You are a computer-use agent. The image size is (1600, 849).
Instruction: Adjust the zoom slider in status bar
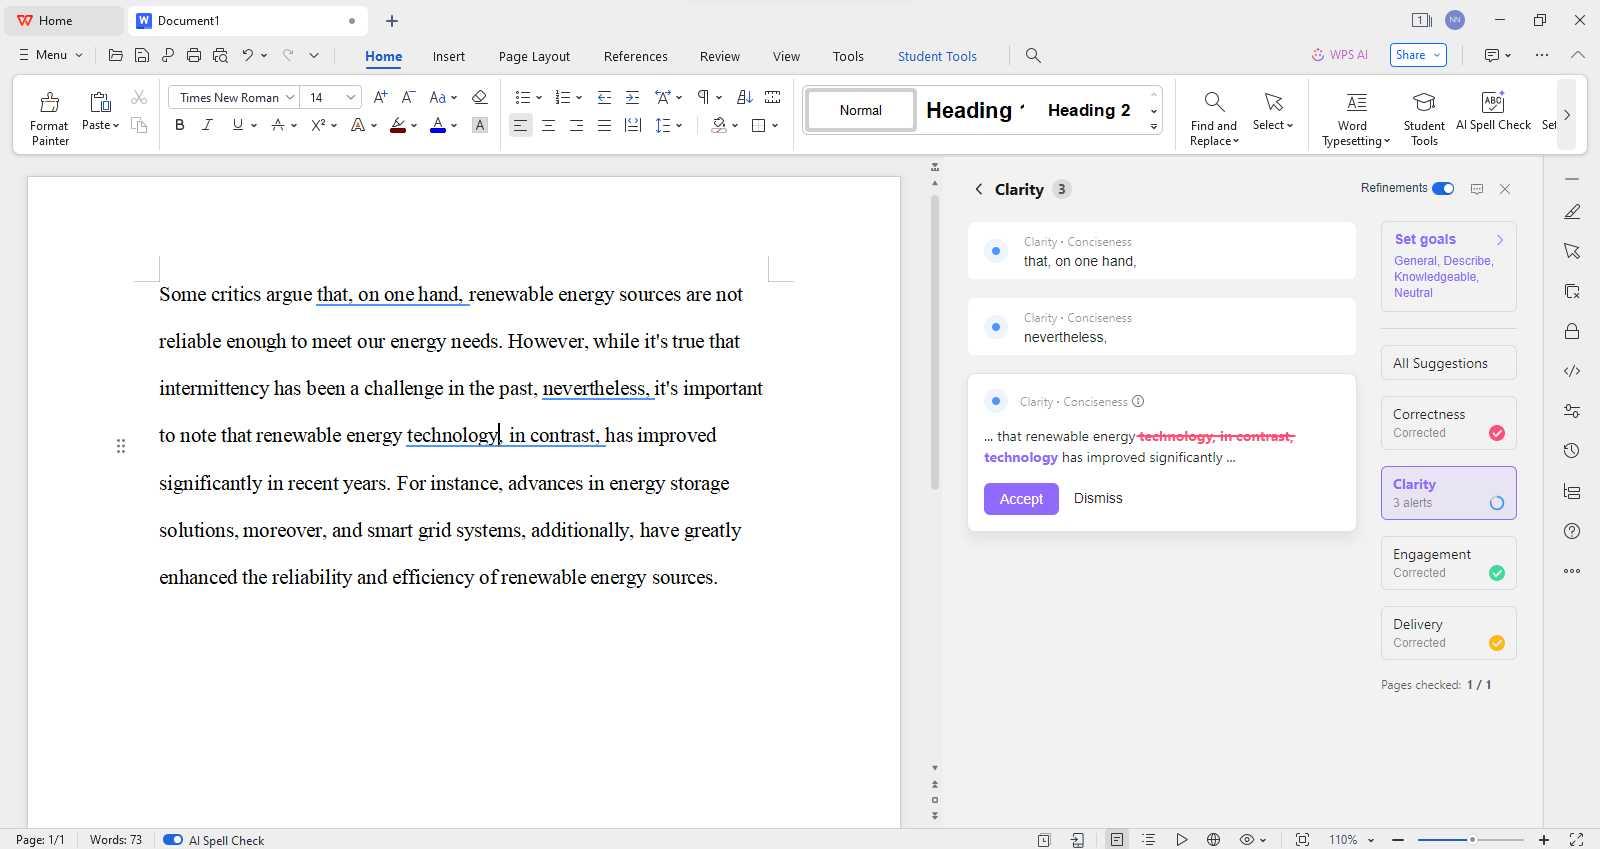1471,840
